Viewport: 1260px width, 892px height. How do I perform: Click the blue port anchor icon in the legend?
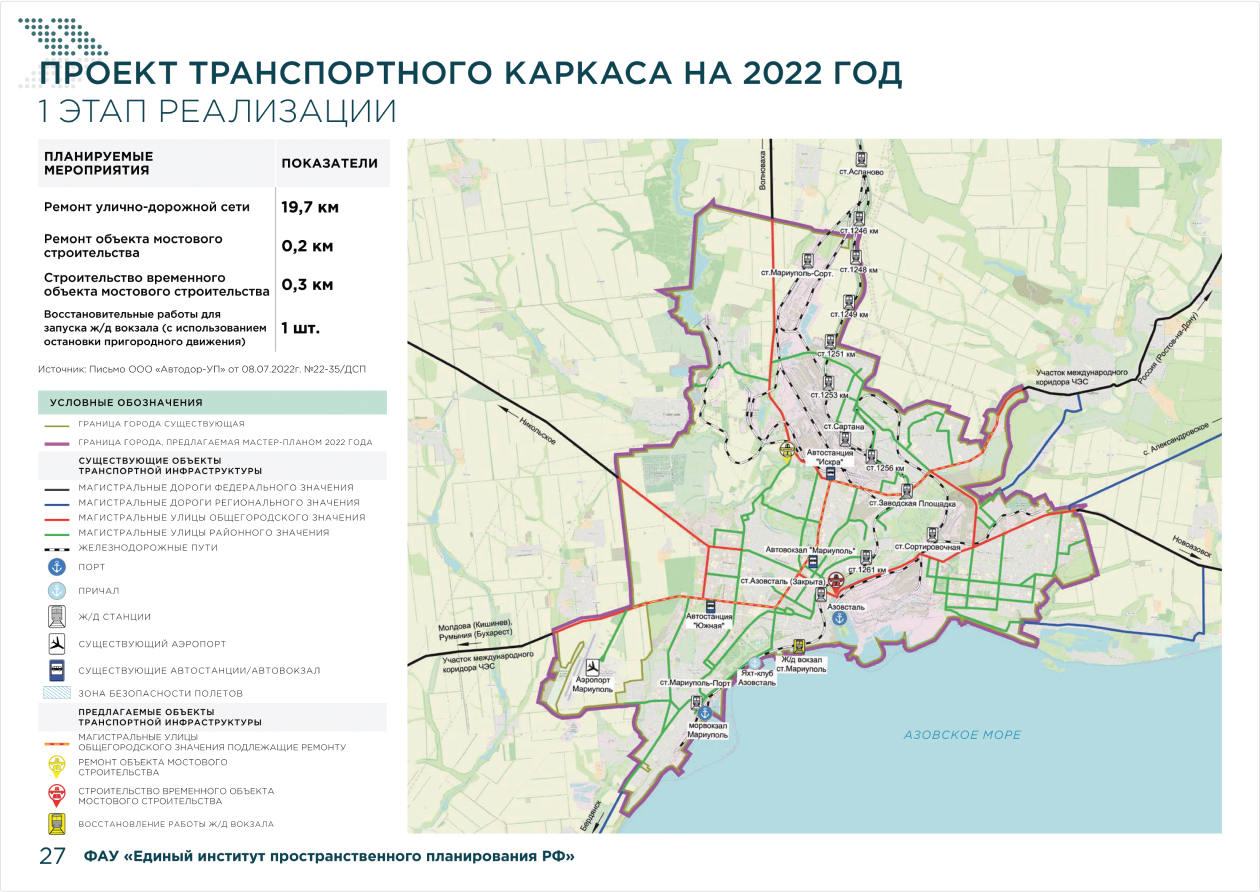pos(57,567)
